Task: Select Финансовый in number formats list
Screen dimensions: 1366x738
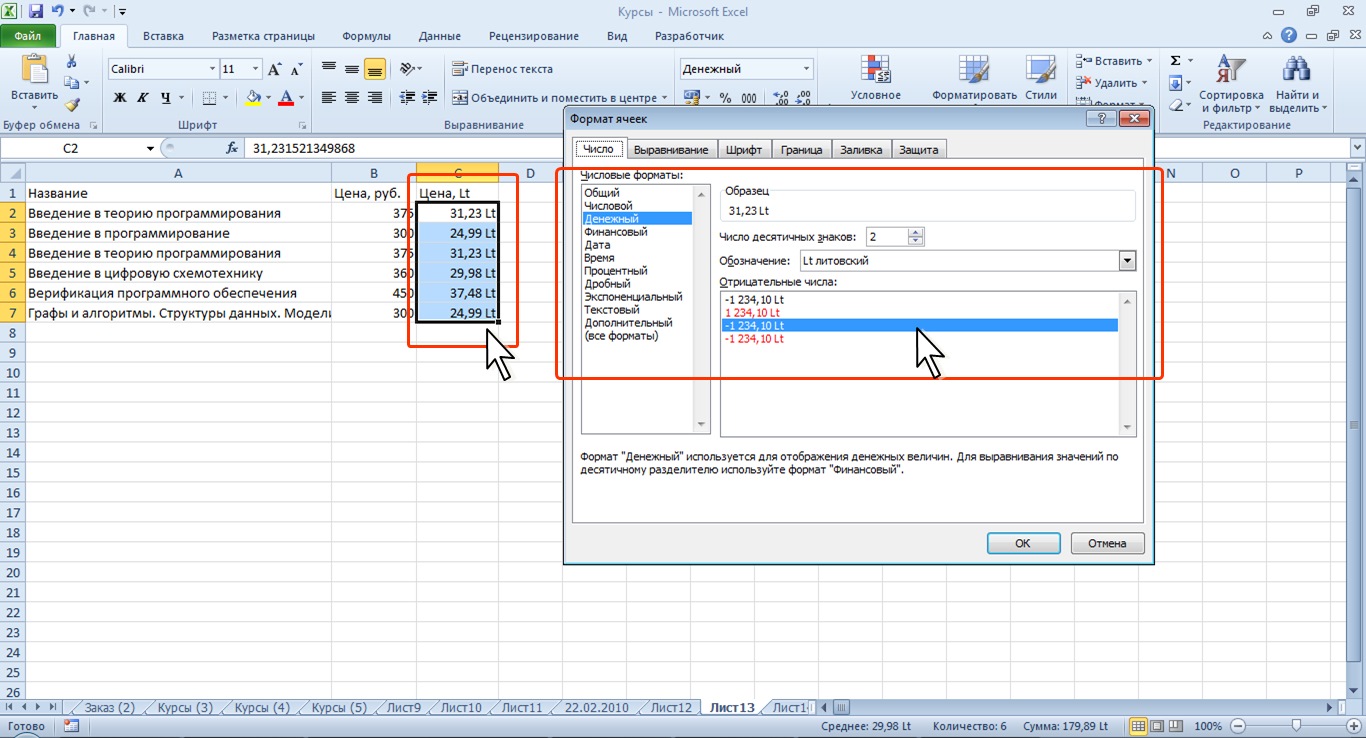Action: click(x=615, y=232)
